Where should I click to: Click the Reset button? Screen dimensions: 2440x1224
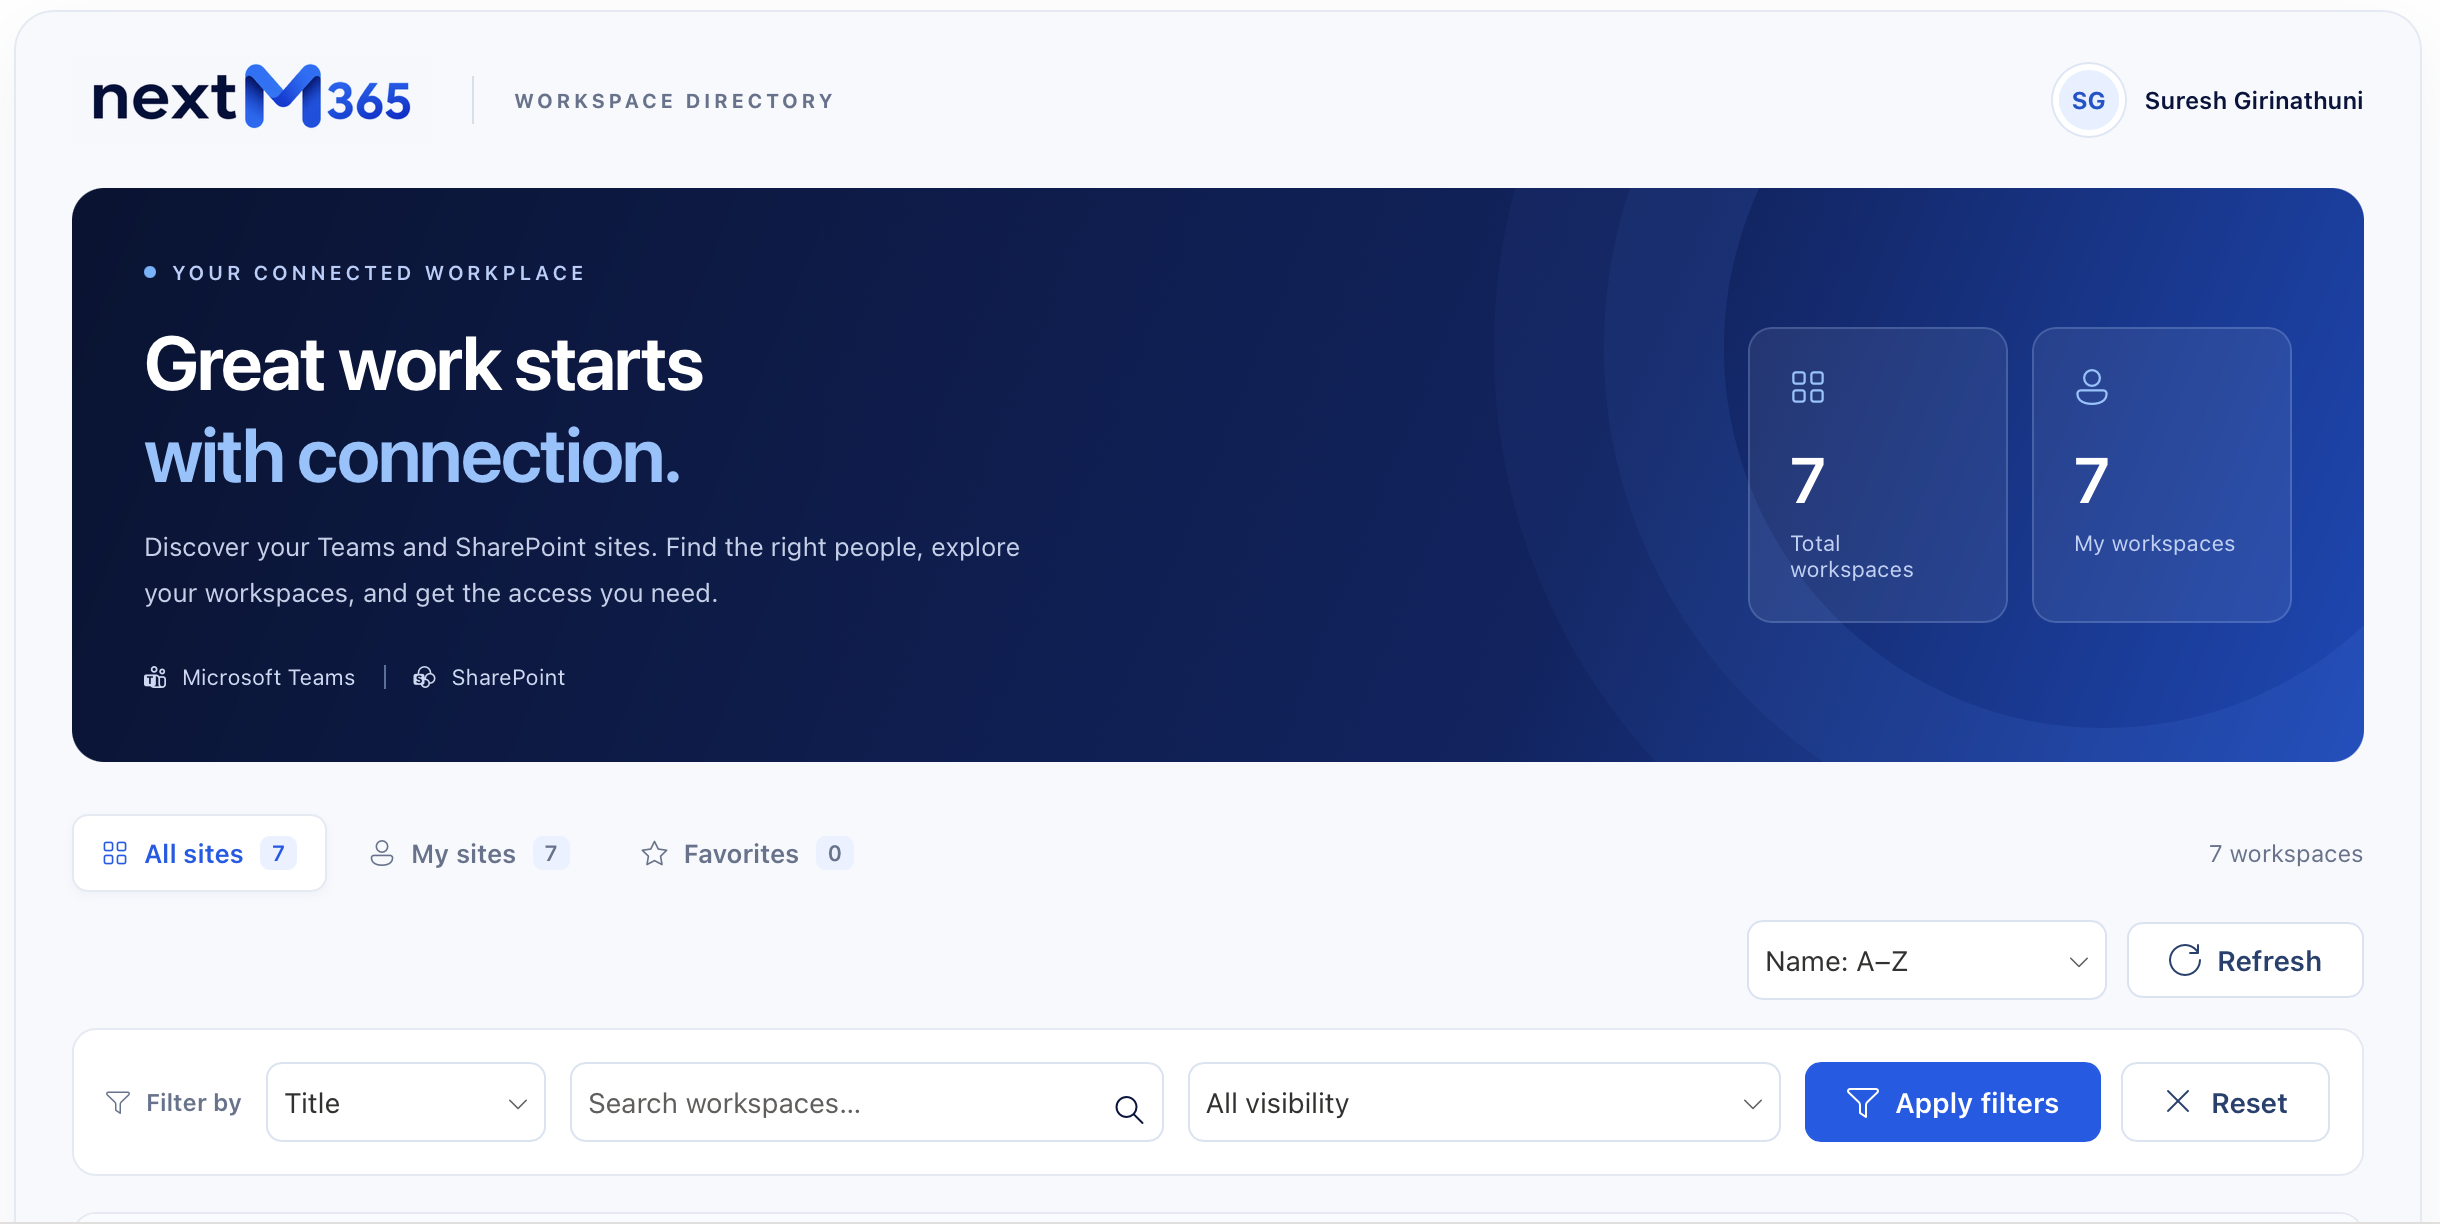pyautogui.click(x=2225, y=1102)
